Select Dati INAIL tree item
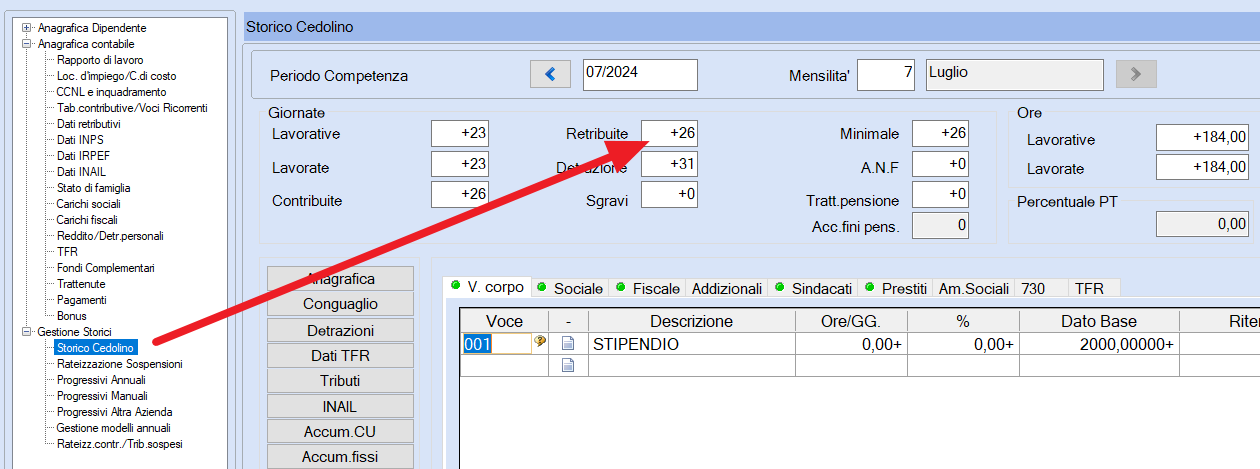This screenshot has width=1260, height=469. (81, 172)
